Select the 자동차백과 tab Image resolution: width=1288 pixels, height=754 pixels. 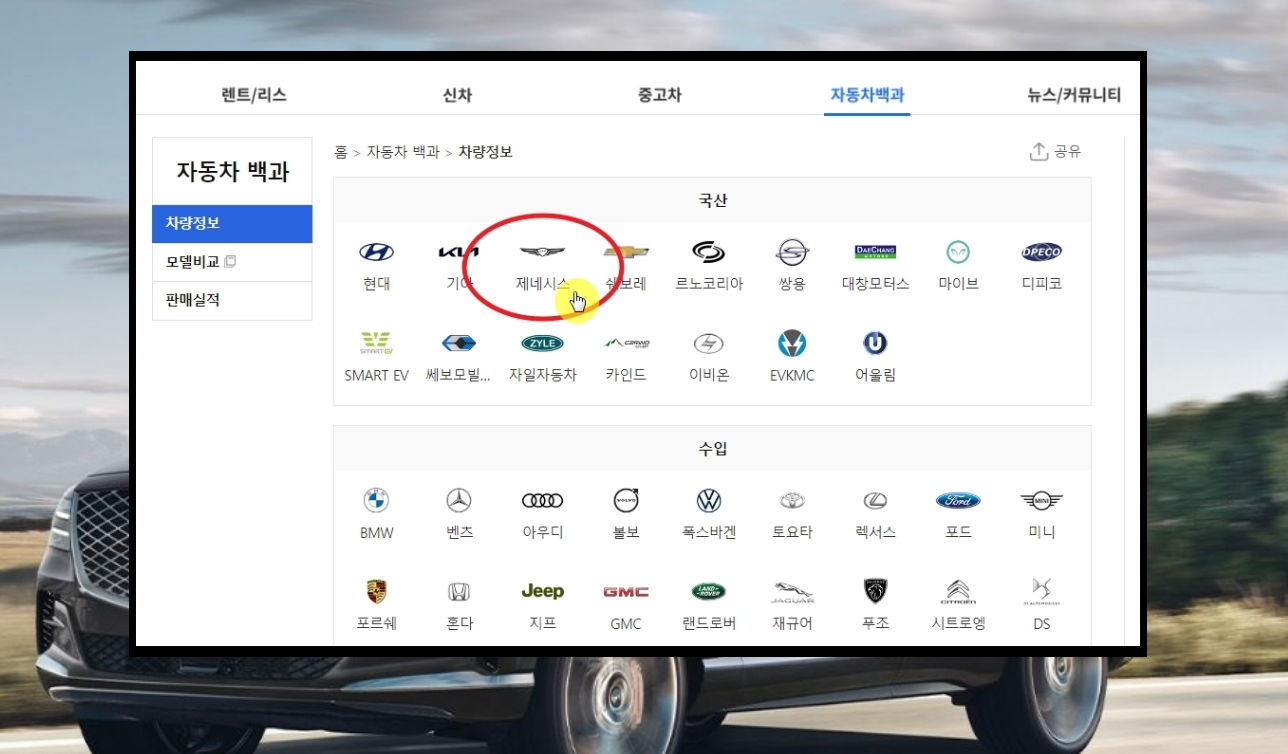pyautogui.click(x=867, y=95)
